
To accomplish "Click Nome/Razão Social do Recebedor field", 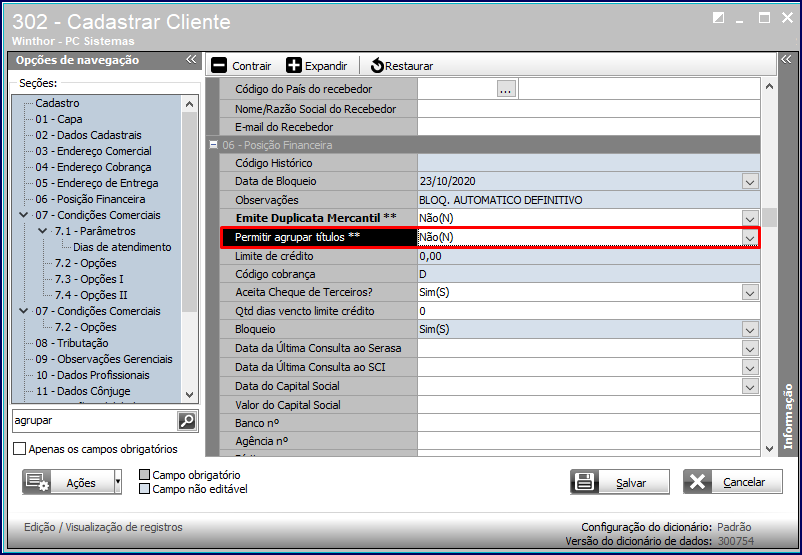I will pos(588,109).
